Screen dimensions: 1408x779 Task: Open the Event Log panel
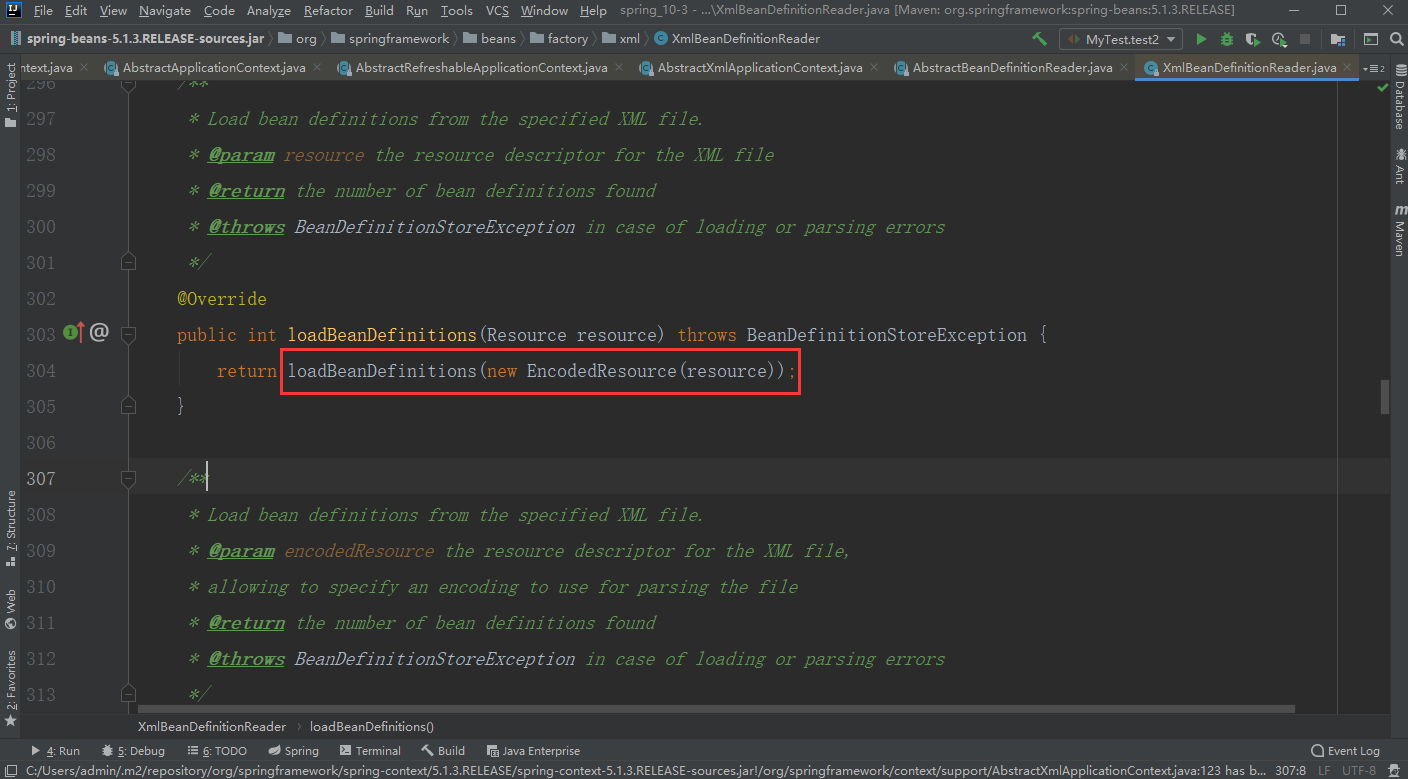1345,751
